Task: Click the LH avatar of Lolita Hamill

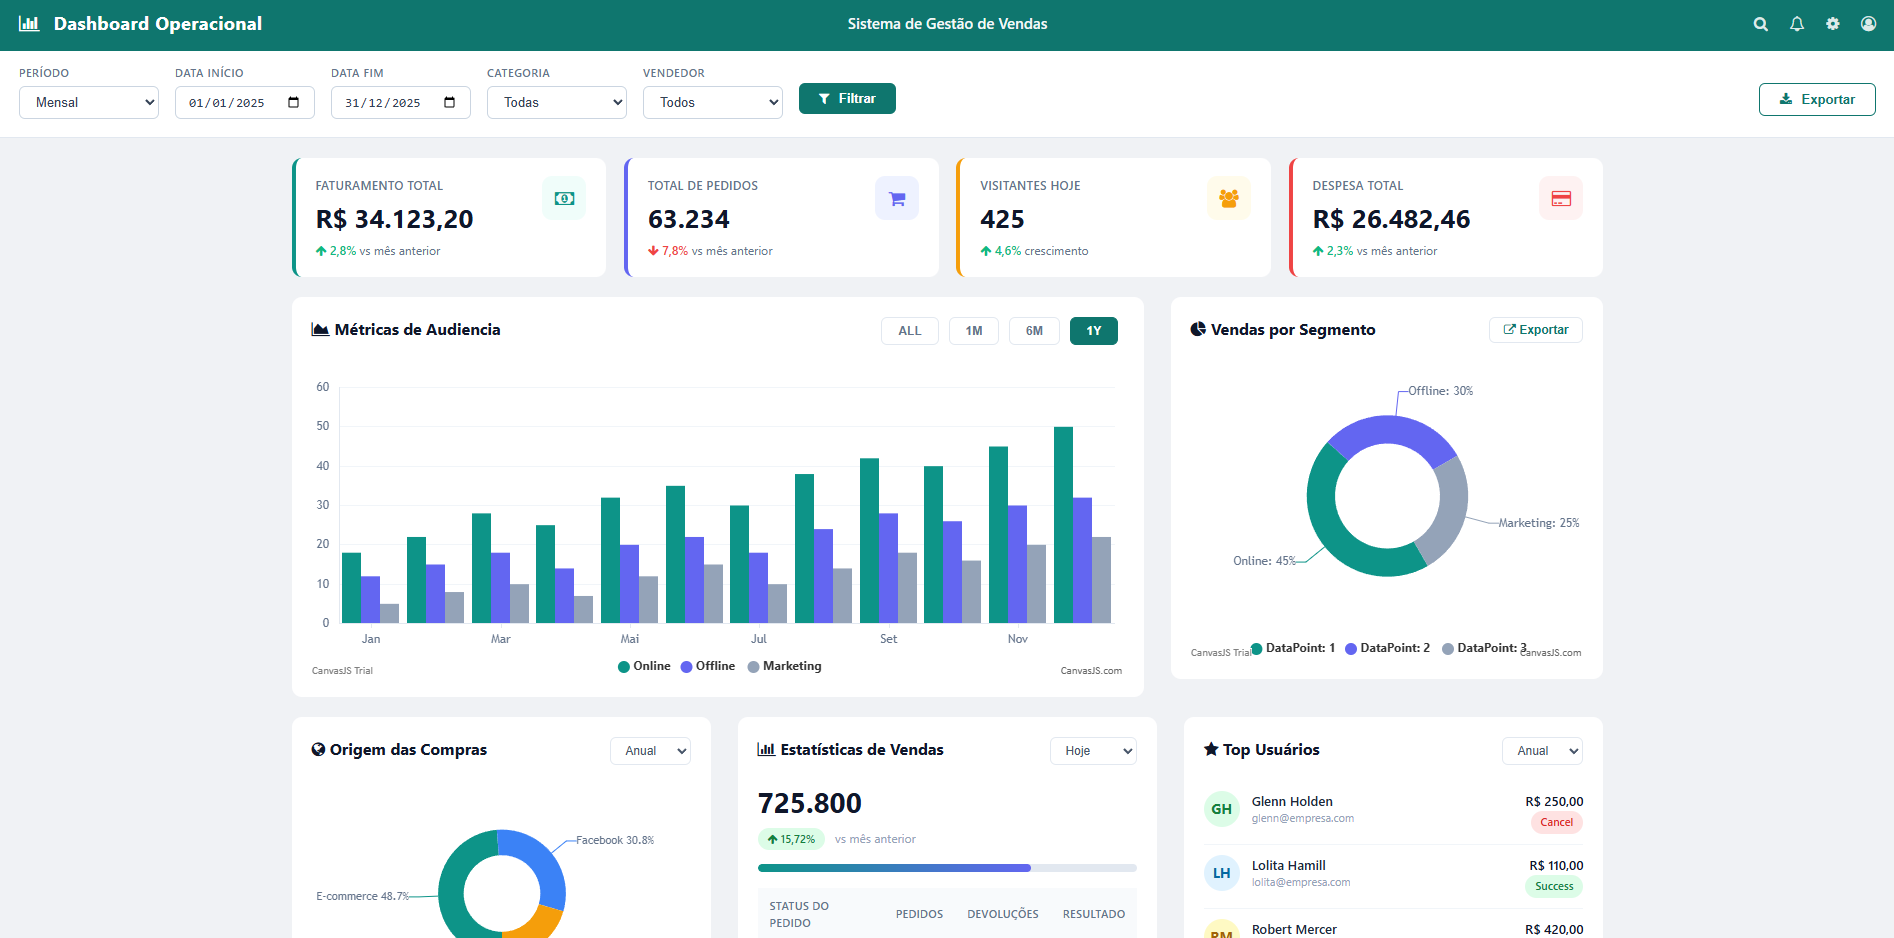Action: pos(1221,873)
